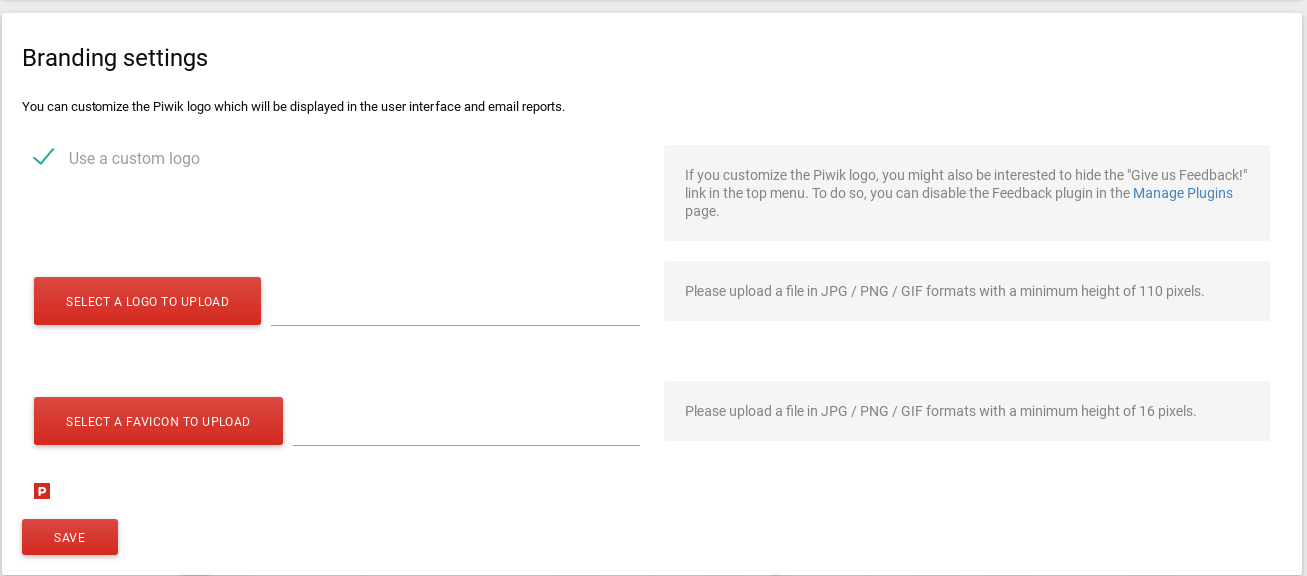The width and height of the screenshot is (1307, 576).
Task: Click the "Use a custom logo" label
Action: 134,158
